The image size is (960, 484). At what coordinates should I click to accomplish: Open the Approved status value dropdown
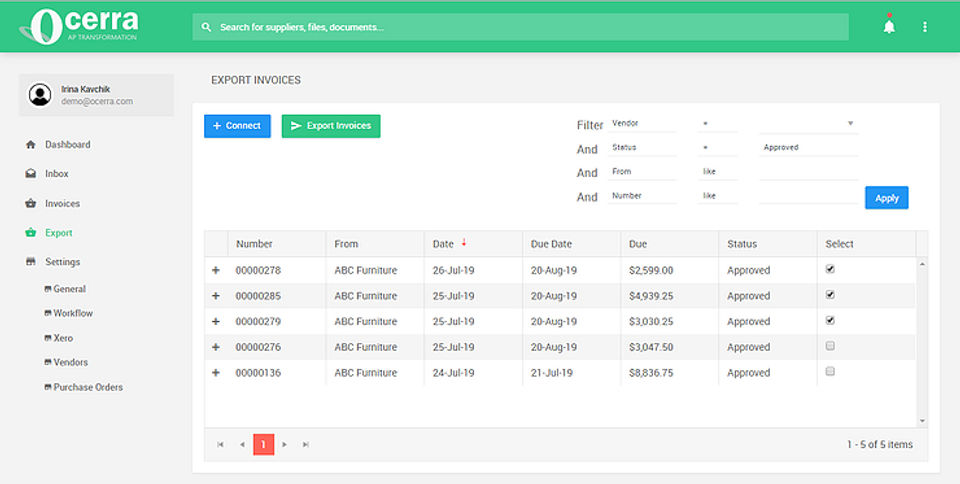(x=809, y=147)
